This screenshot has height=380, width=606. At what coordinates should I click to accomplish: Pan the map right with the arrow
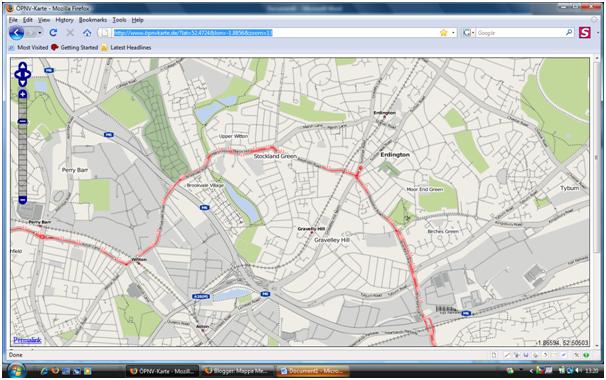coord(28,74)
